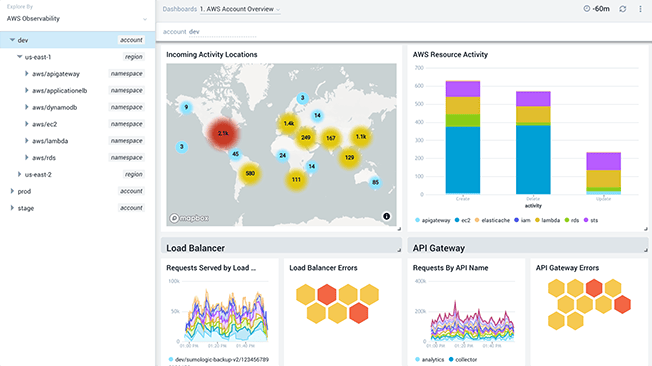The width and height of the screenshot is (652, 366).
Task: Click the Dashboards breadcrumb label
Action: click(180, 9)
